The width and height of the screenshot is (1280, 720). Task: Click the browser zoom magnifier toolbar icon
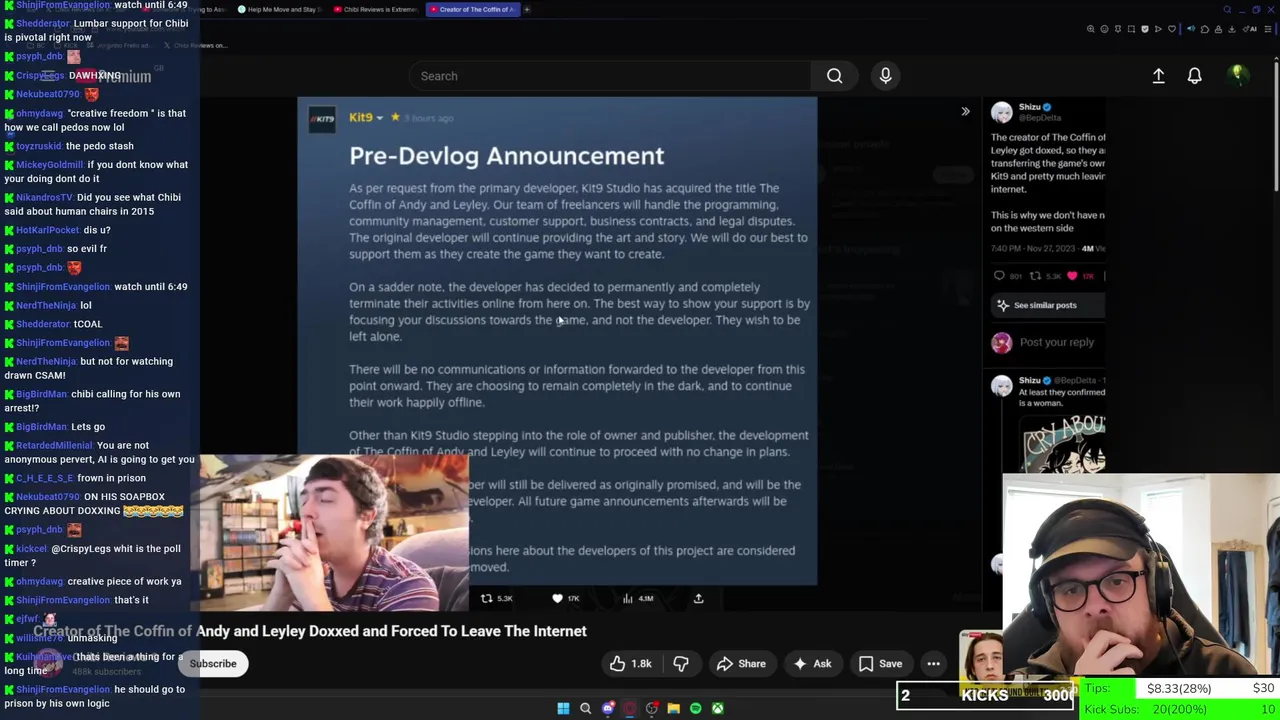click(1091, 29)
